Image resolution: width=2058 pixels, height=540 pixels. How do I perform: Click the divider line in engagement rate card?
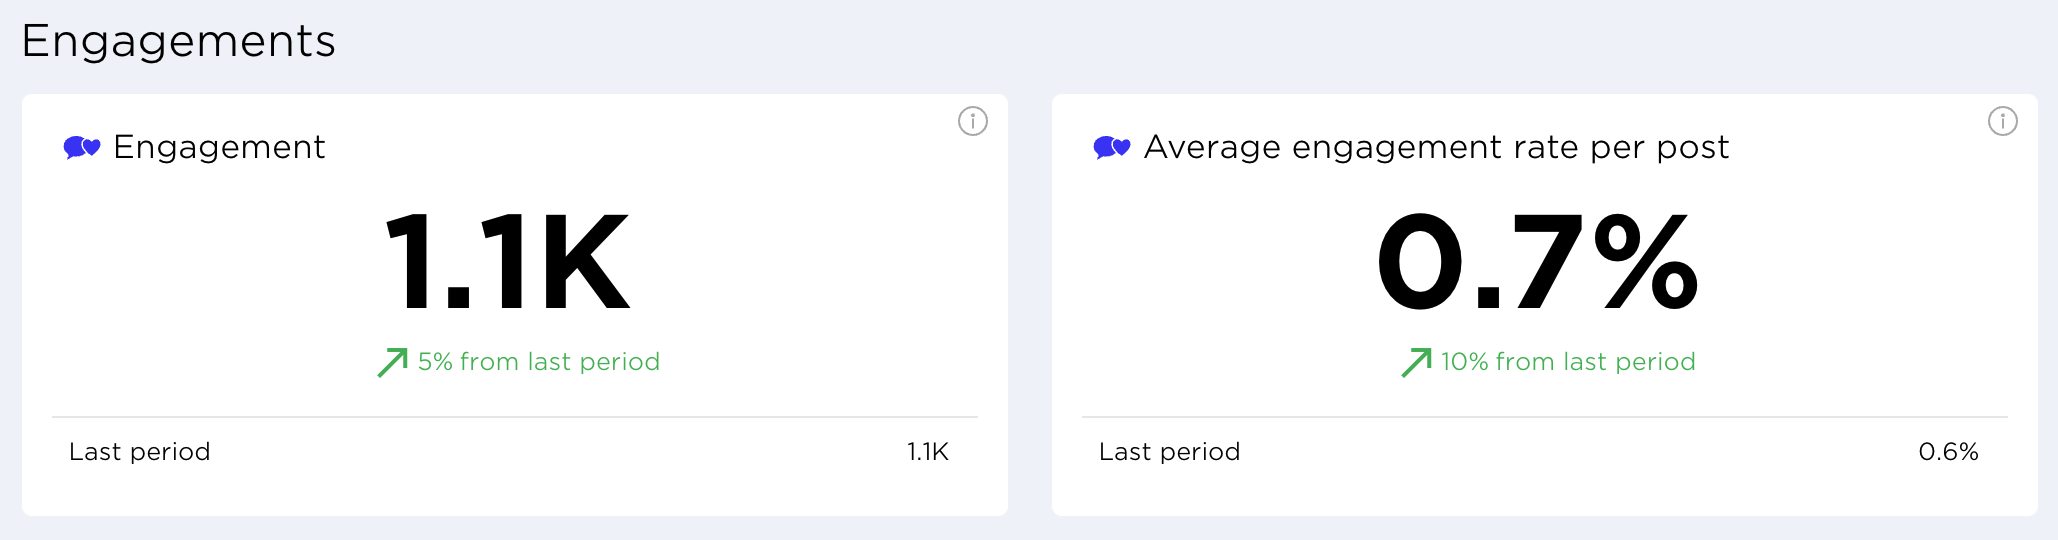click(x=1545, y=417)
